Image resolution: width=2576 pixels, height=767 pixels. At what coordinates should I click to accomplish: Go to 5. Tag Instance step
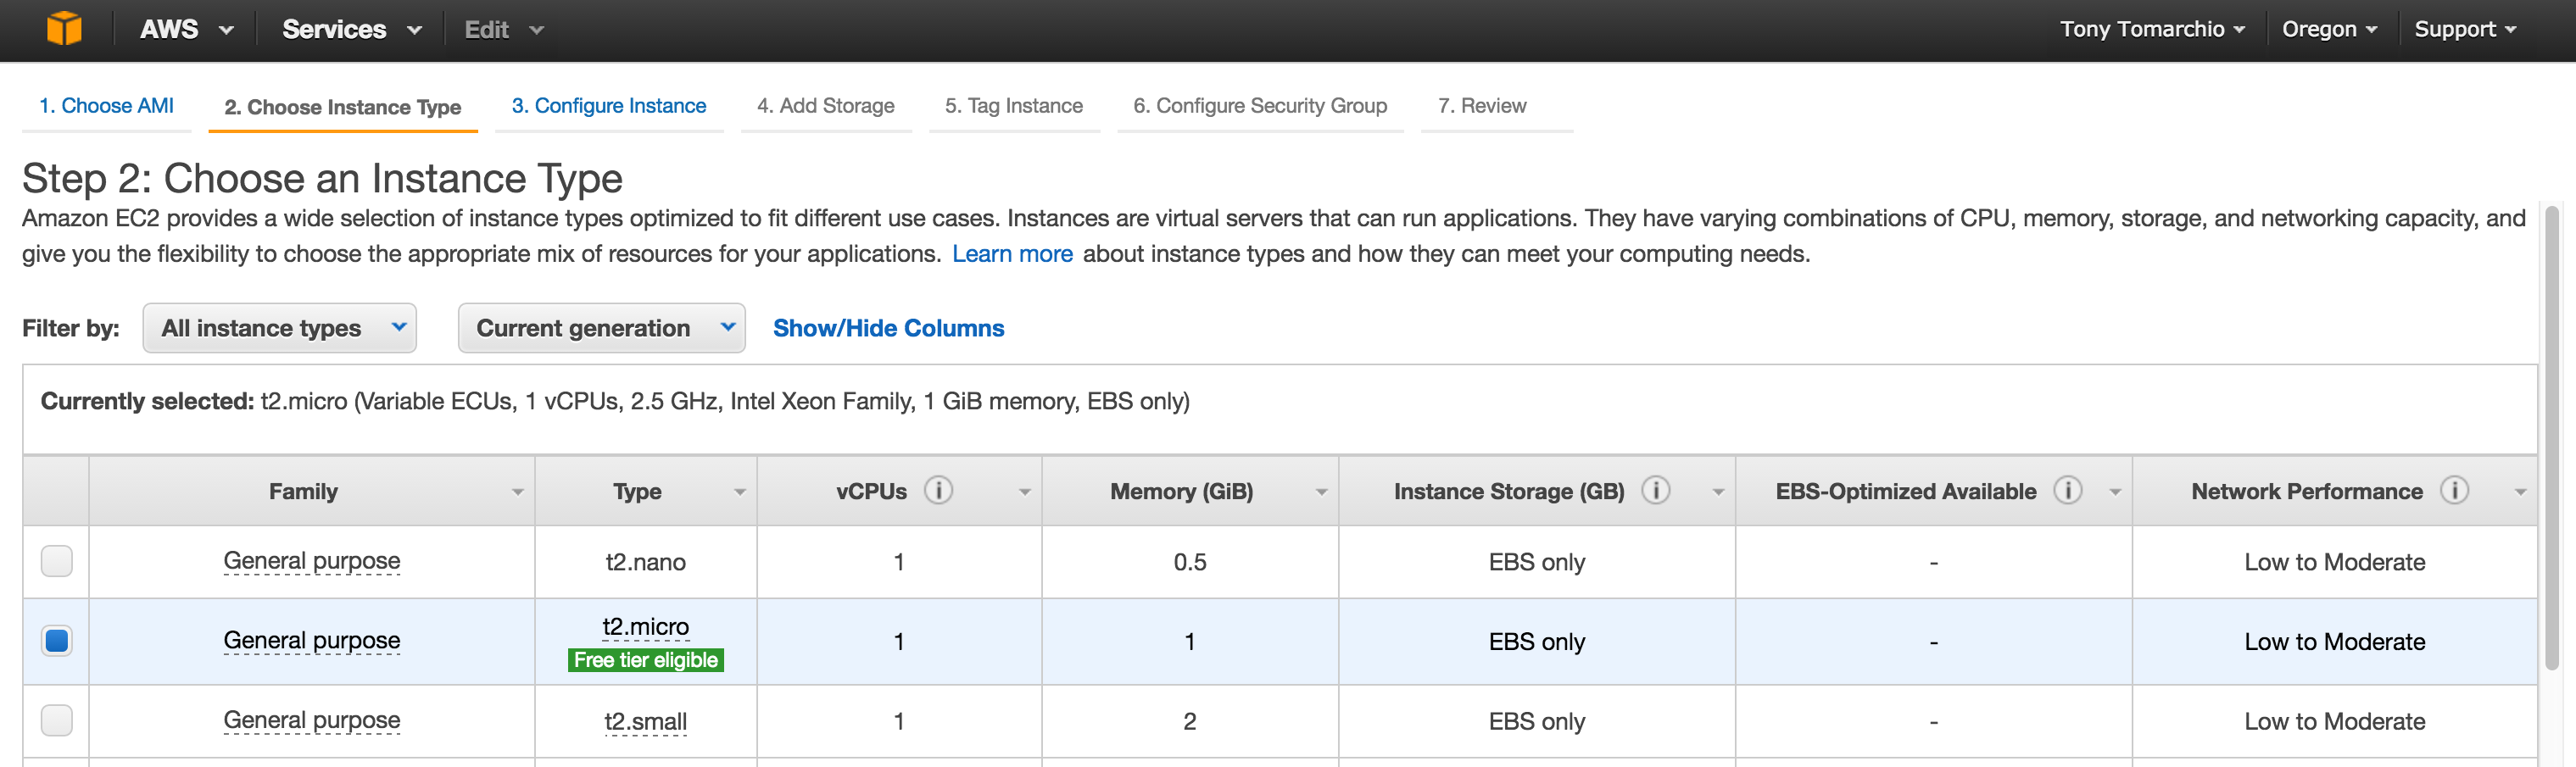point(1014,106)
